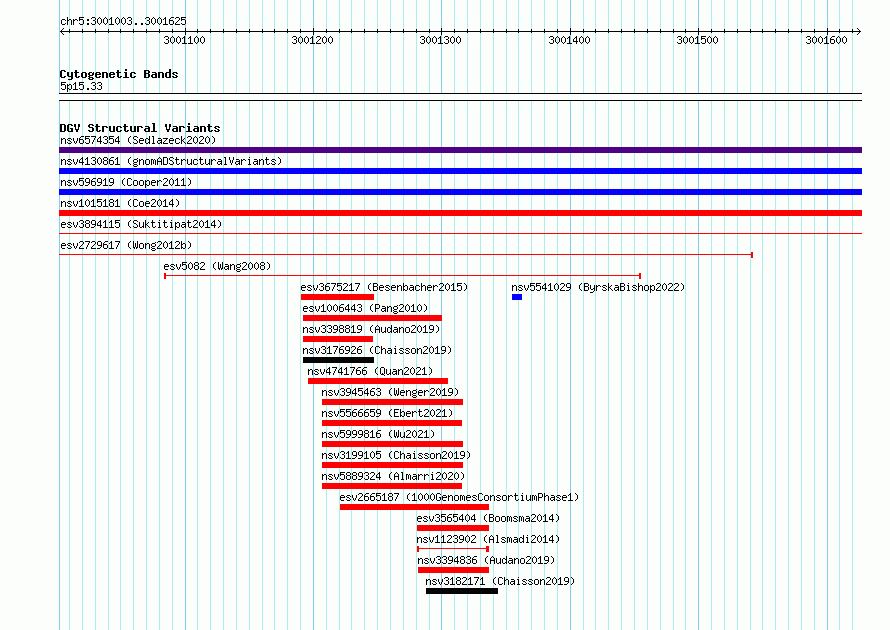This screenshot has width=890, height=630.
Task: Open nsv3176926 (Chaisson2019) variant label
Action: tap(377, 350)
